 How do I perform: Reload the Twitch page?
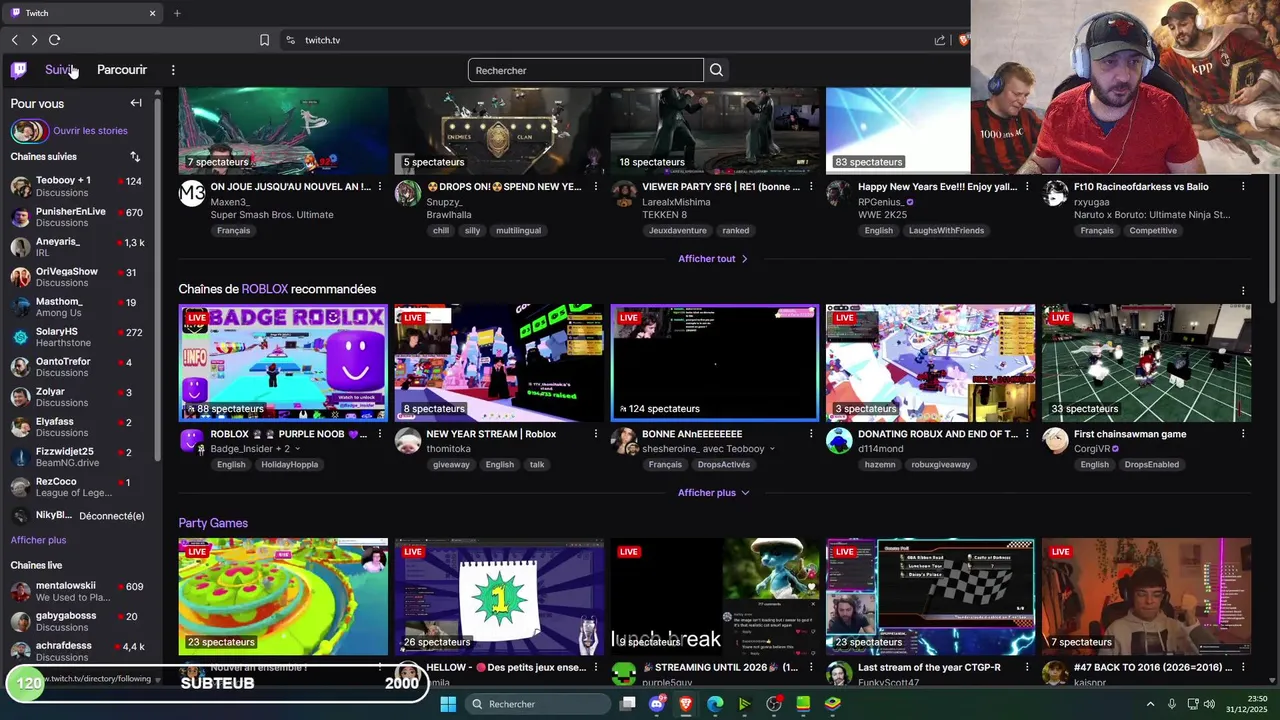55,40
